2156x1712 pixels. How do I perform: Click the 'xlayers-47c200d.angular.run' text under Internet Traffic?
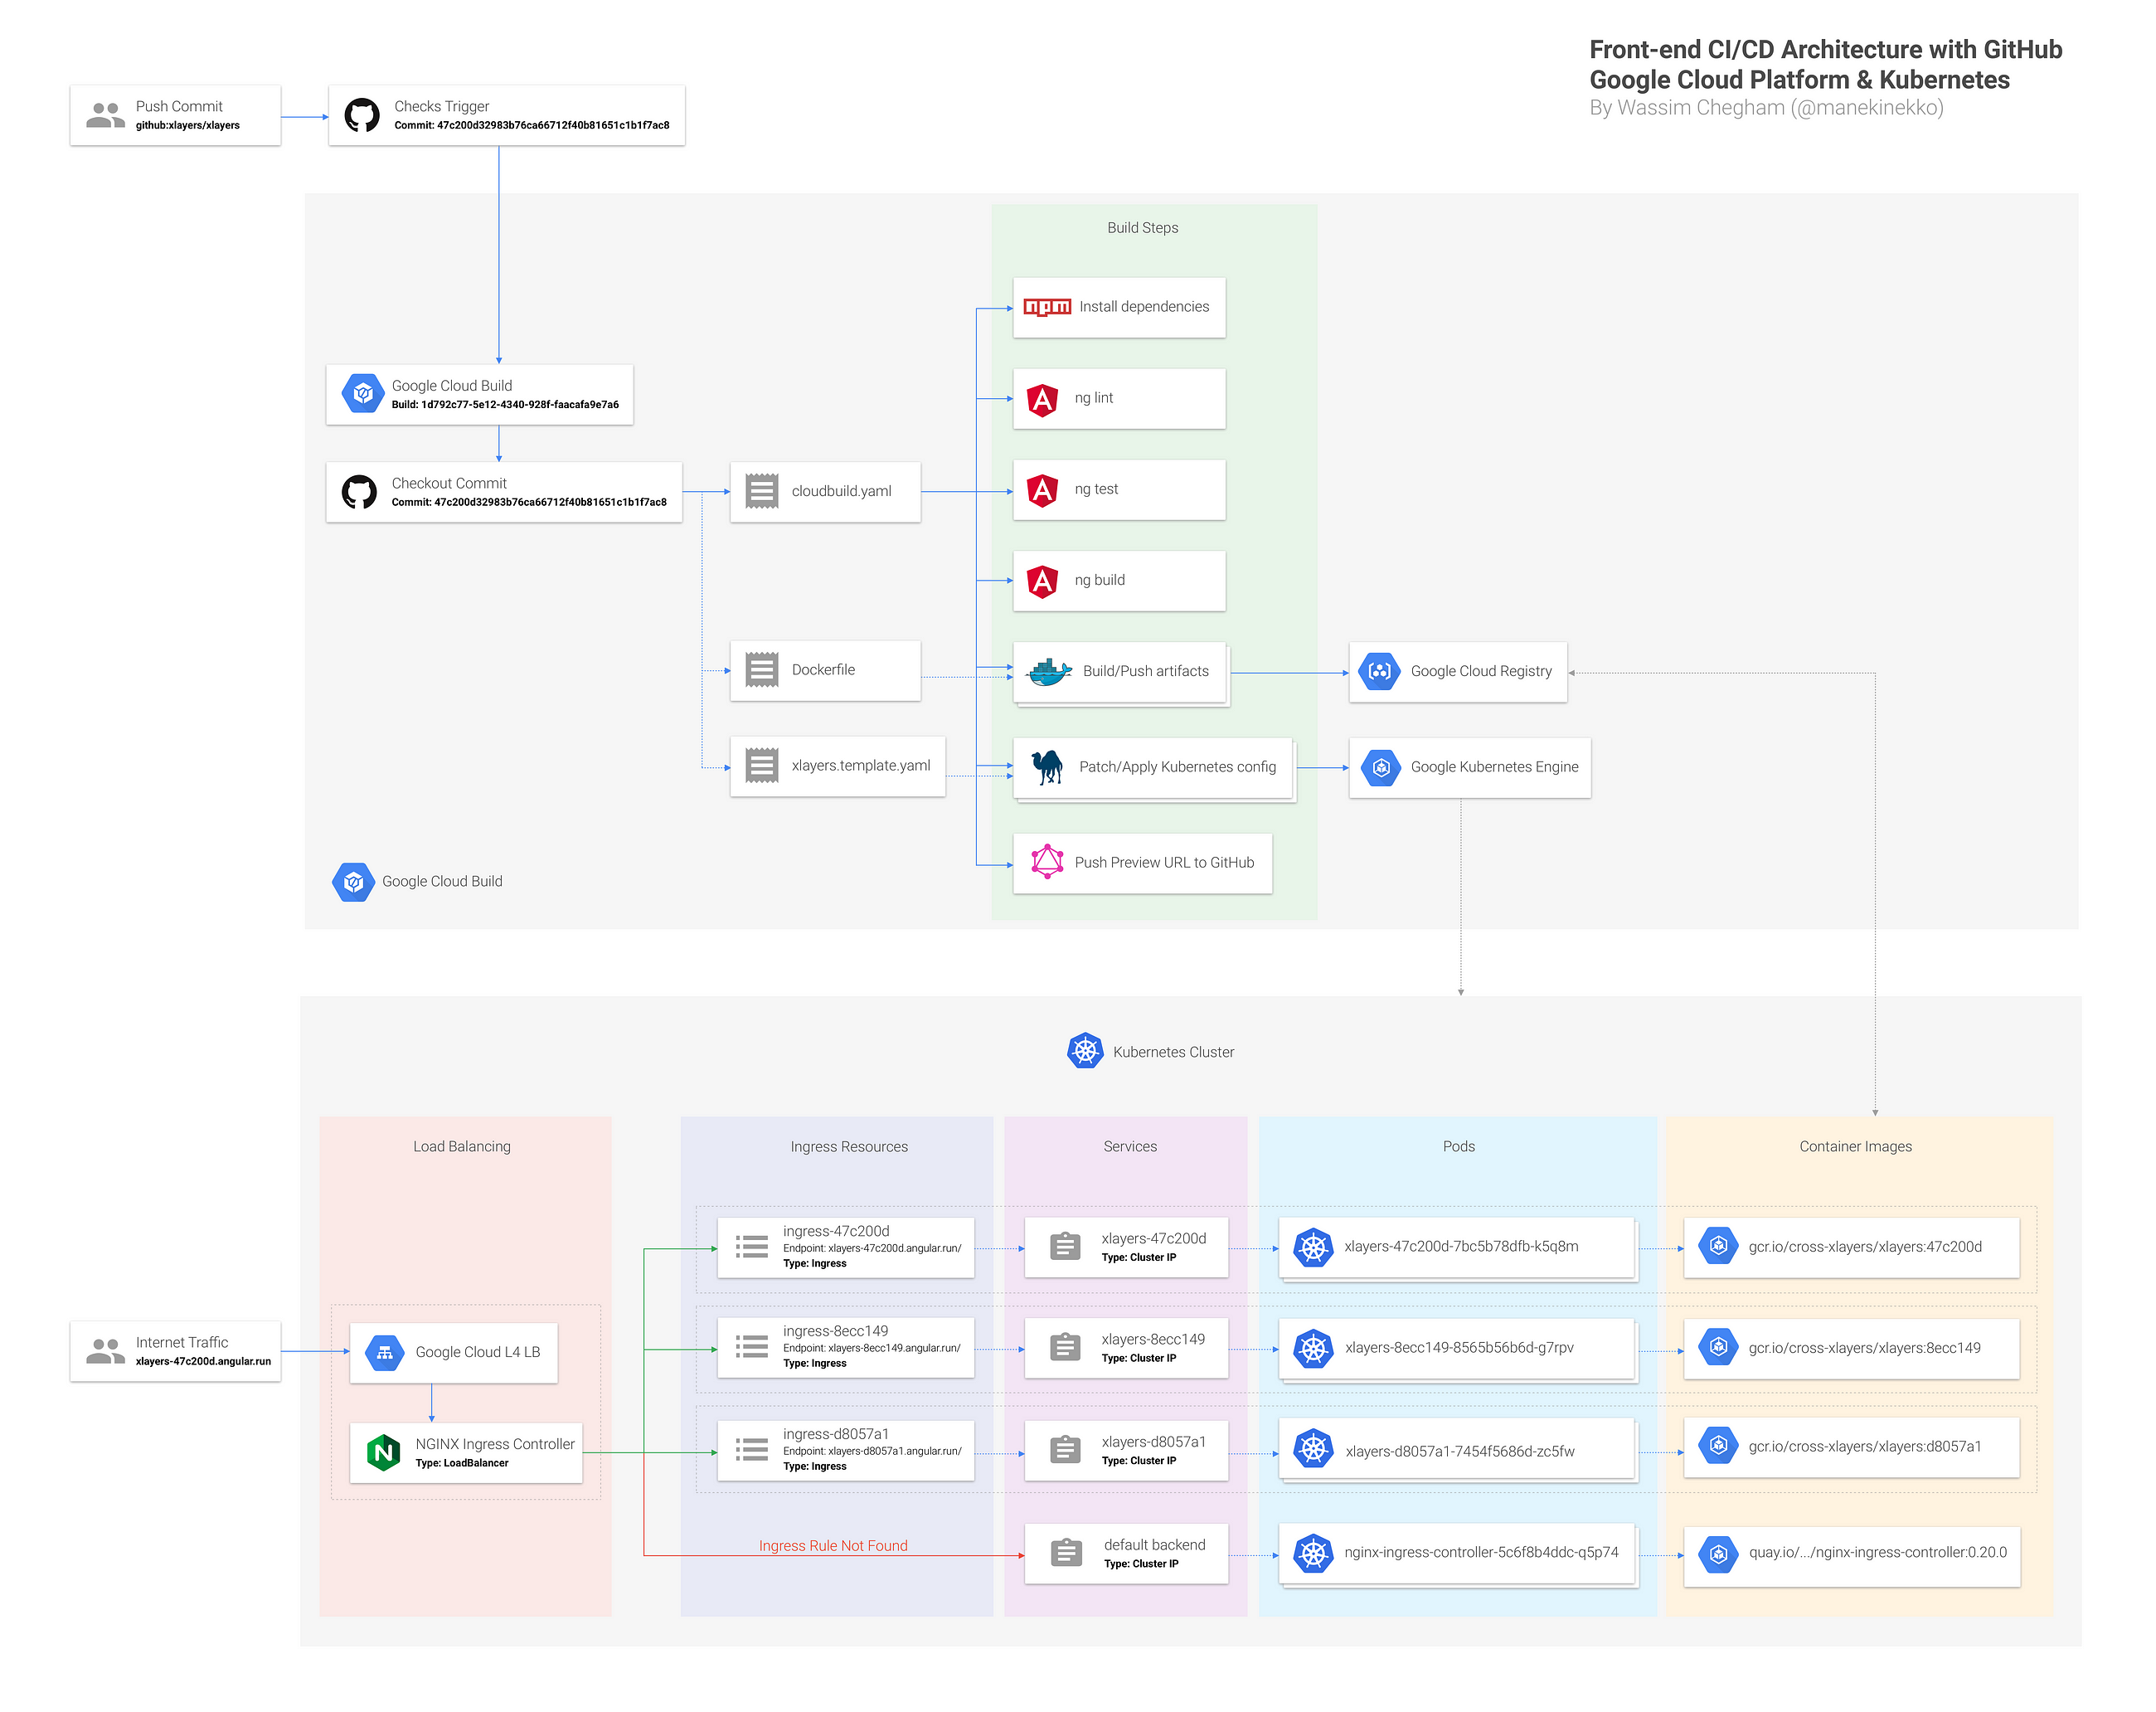click(202, 1362)
